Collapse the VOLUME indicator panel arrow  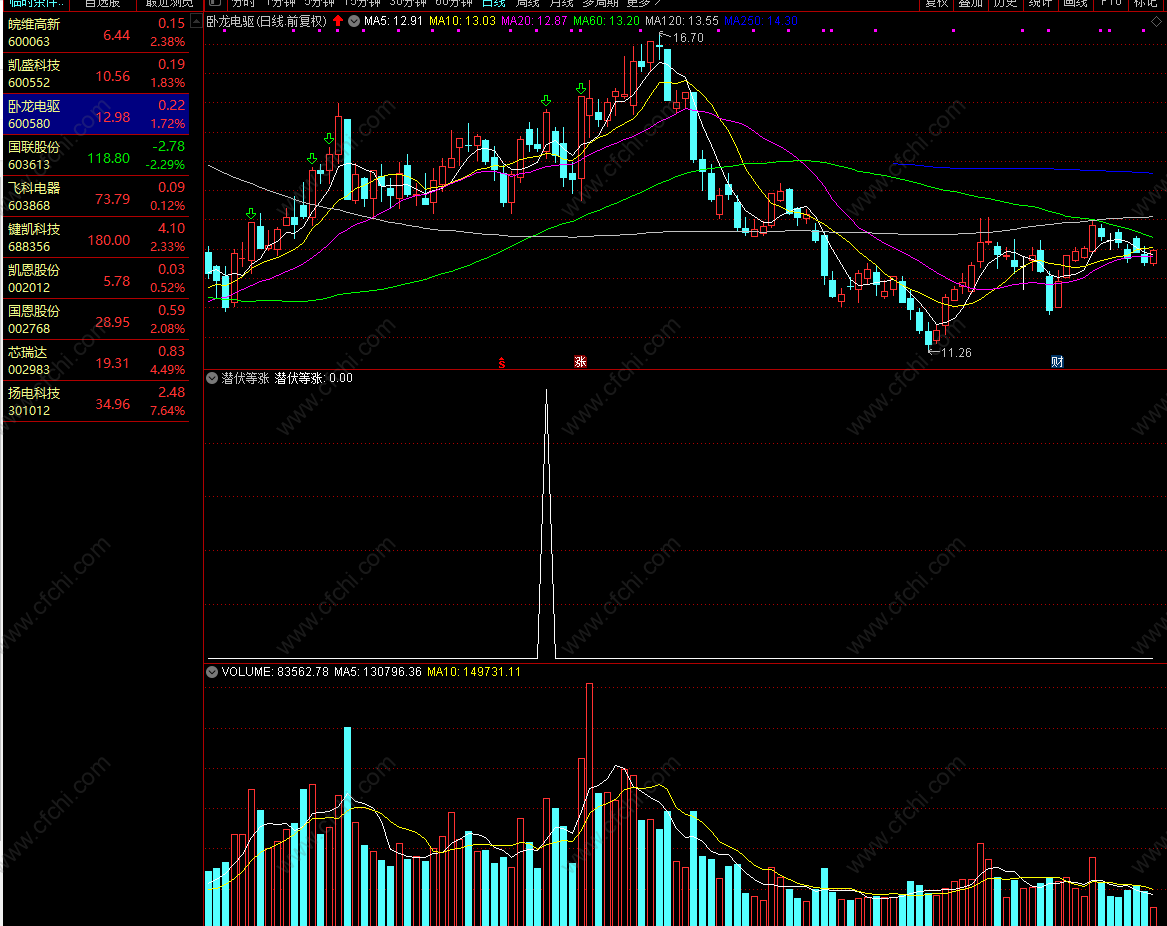[212, 671]
